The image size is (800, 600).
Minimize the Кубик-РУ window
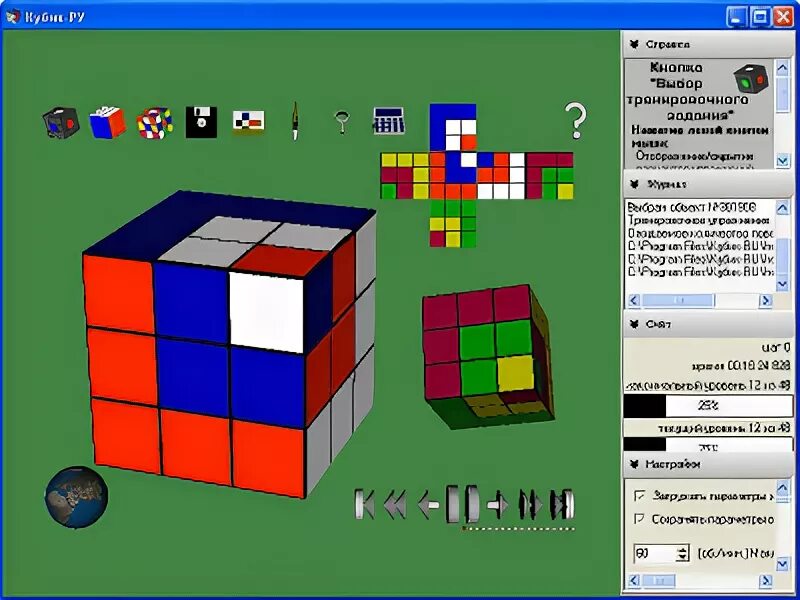click(736, 17)
